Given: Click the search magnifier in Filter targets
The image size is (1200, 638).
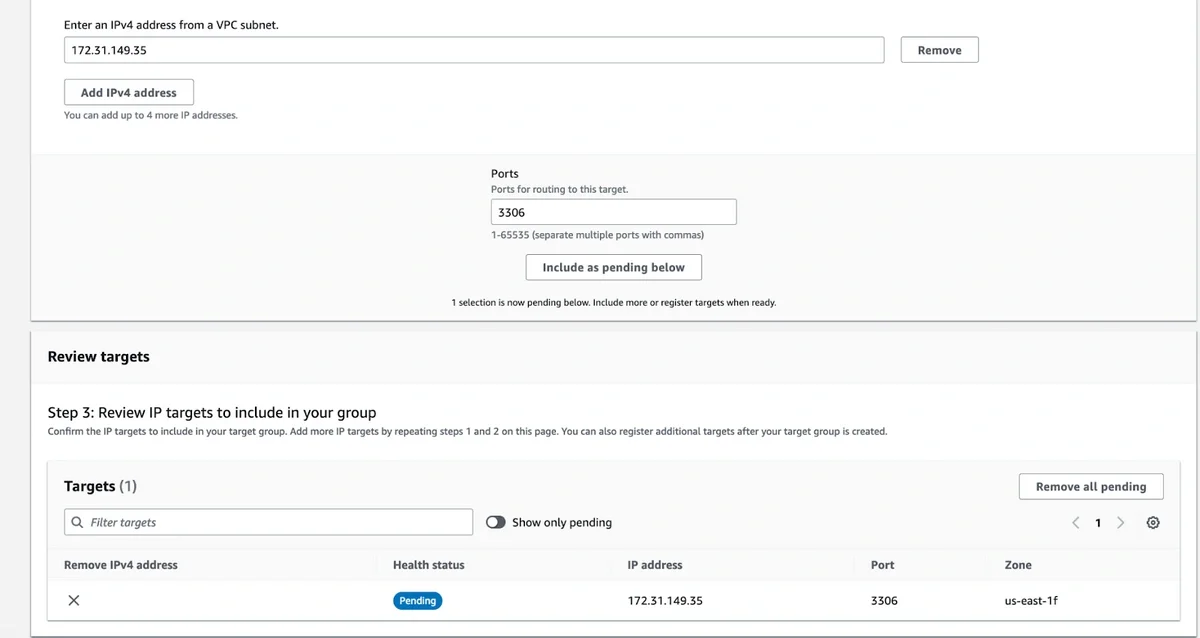Looking at the screenshot, I should 78,522.
